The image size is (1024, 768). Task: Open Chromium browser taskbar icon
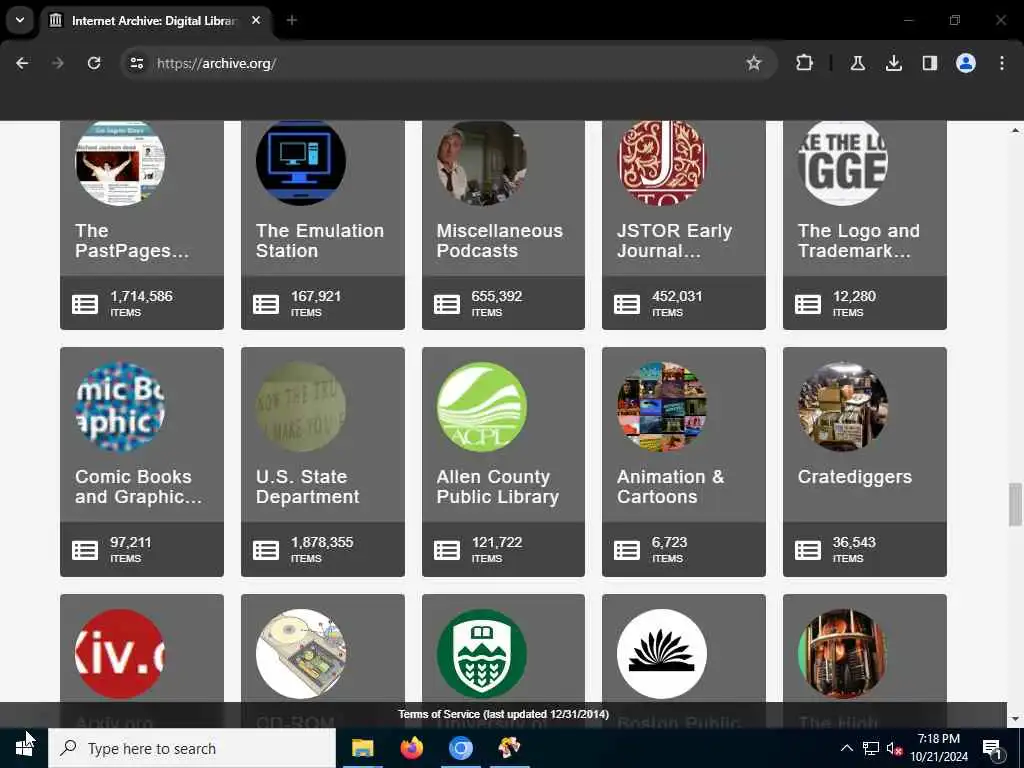[460, 748]
